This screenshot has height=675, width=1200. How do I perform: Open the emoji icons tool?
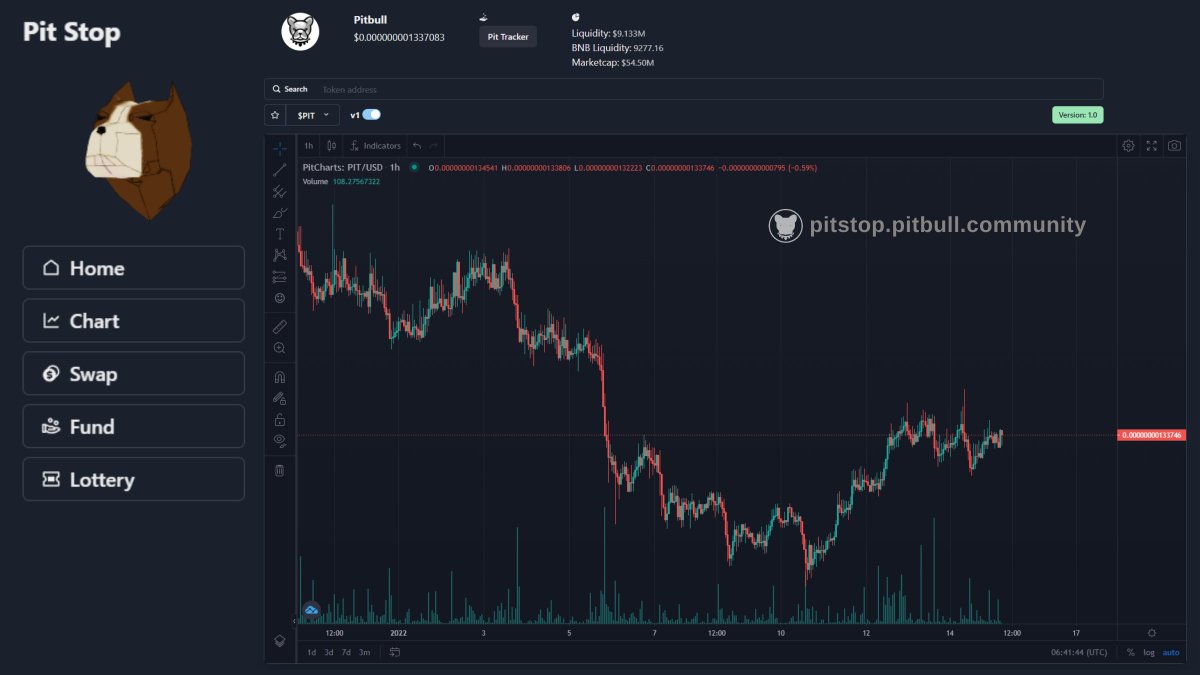point(280,298)
